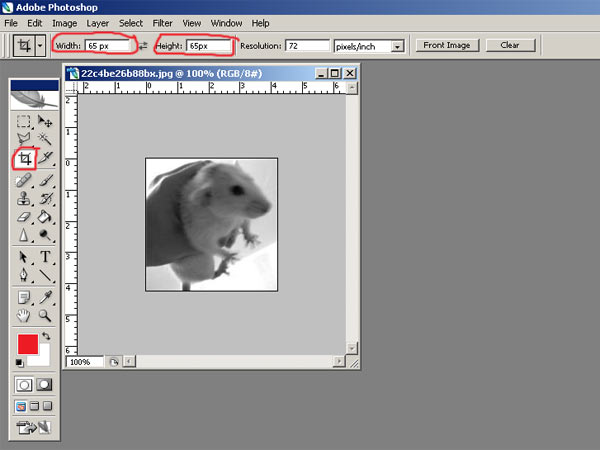Click the horizontal scrollbar left arrow
The image size is (600, 450).
pos(129,361)
